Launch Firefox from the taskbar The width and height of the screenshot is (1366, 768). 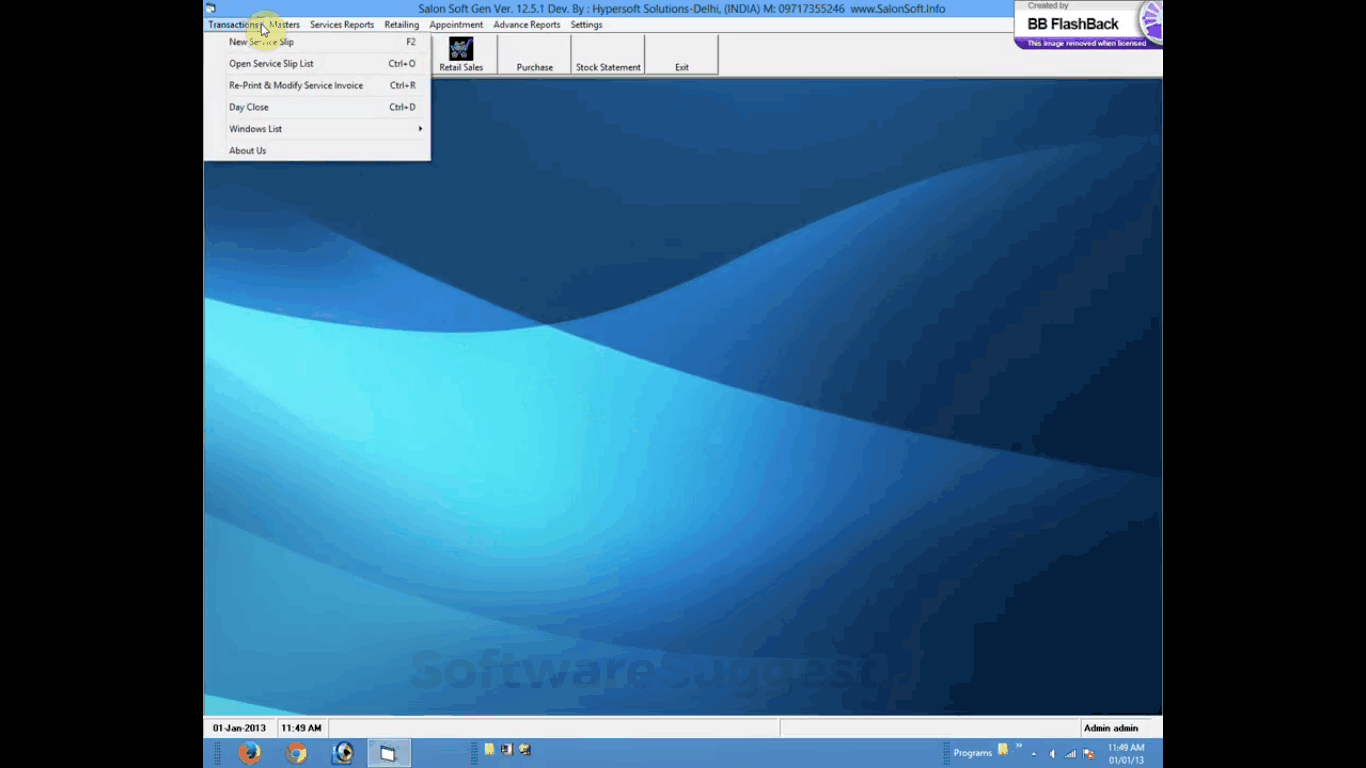pyautogui.click(x=249, y=753)
